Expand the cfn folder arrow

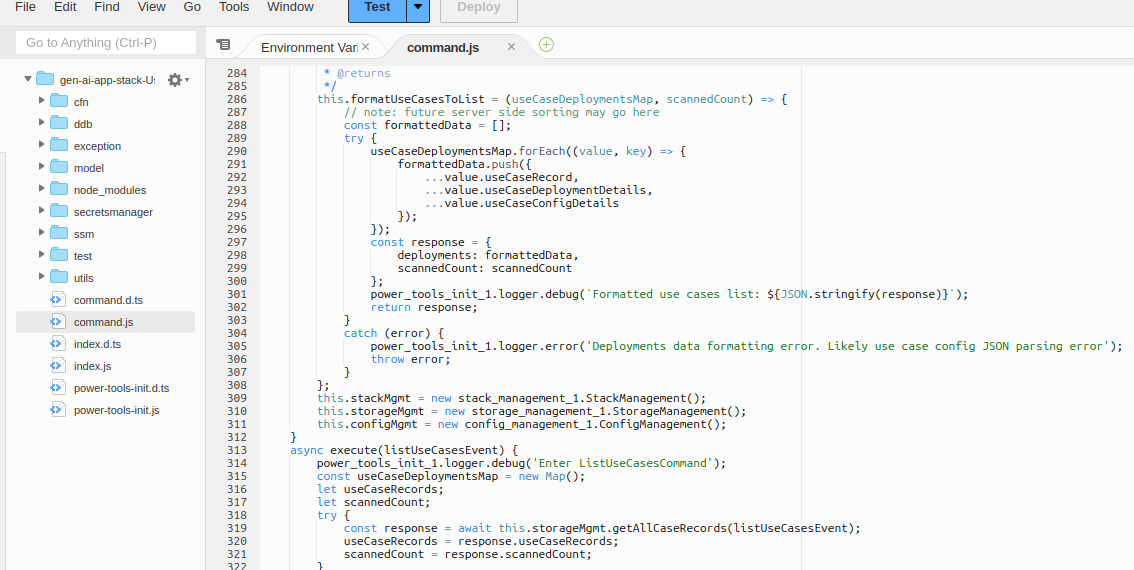41,102
